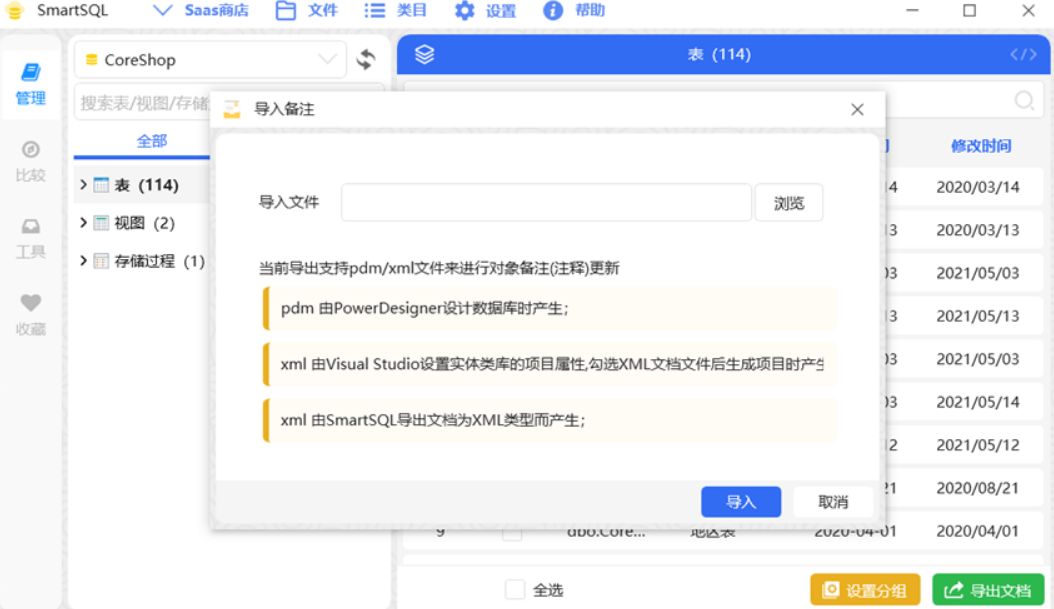Click the 2021/05/14 date cell
Screen dimensions: 1054x609
[978, 402]
